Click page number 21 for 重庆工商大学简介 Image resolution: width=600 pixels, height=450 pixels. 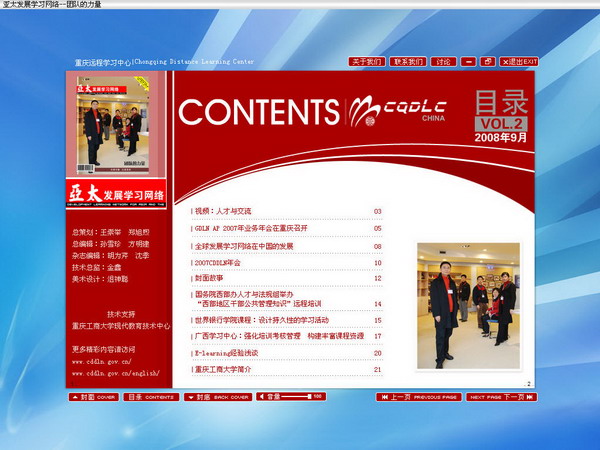tap(378, 370)
